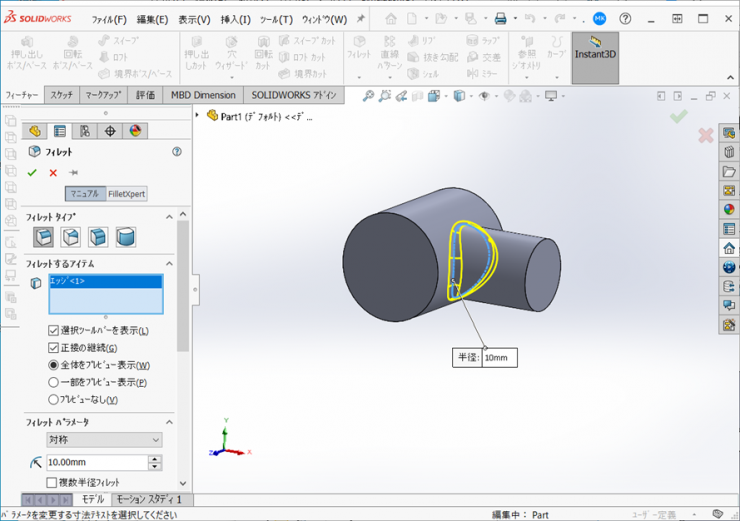Confirm the fillet with the green checkmark

32,173
